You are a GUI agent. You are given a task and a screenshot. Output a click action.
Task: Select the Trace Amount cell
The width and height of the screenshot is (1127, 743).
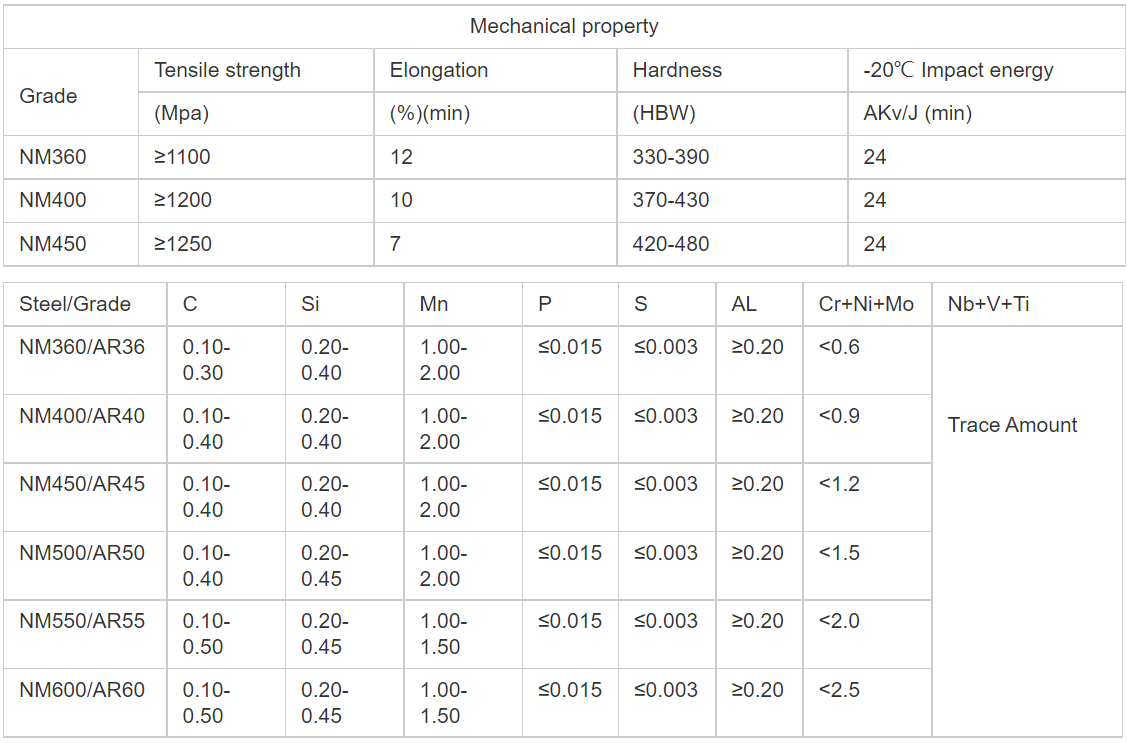[1012, 425]
